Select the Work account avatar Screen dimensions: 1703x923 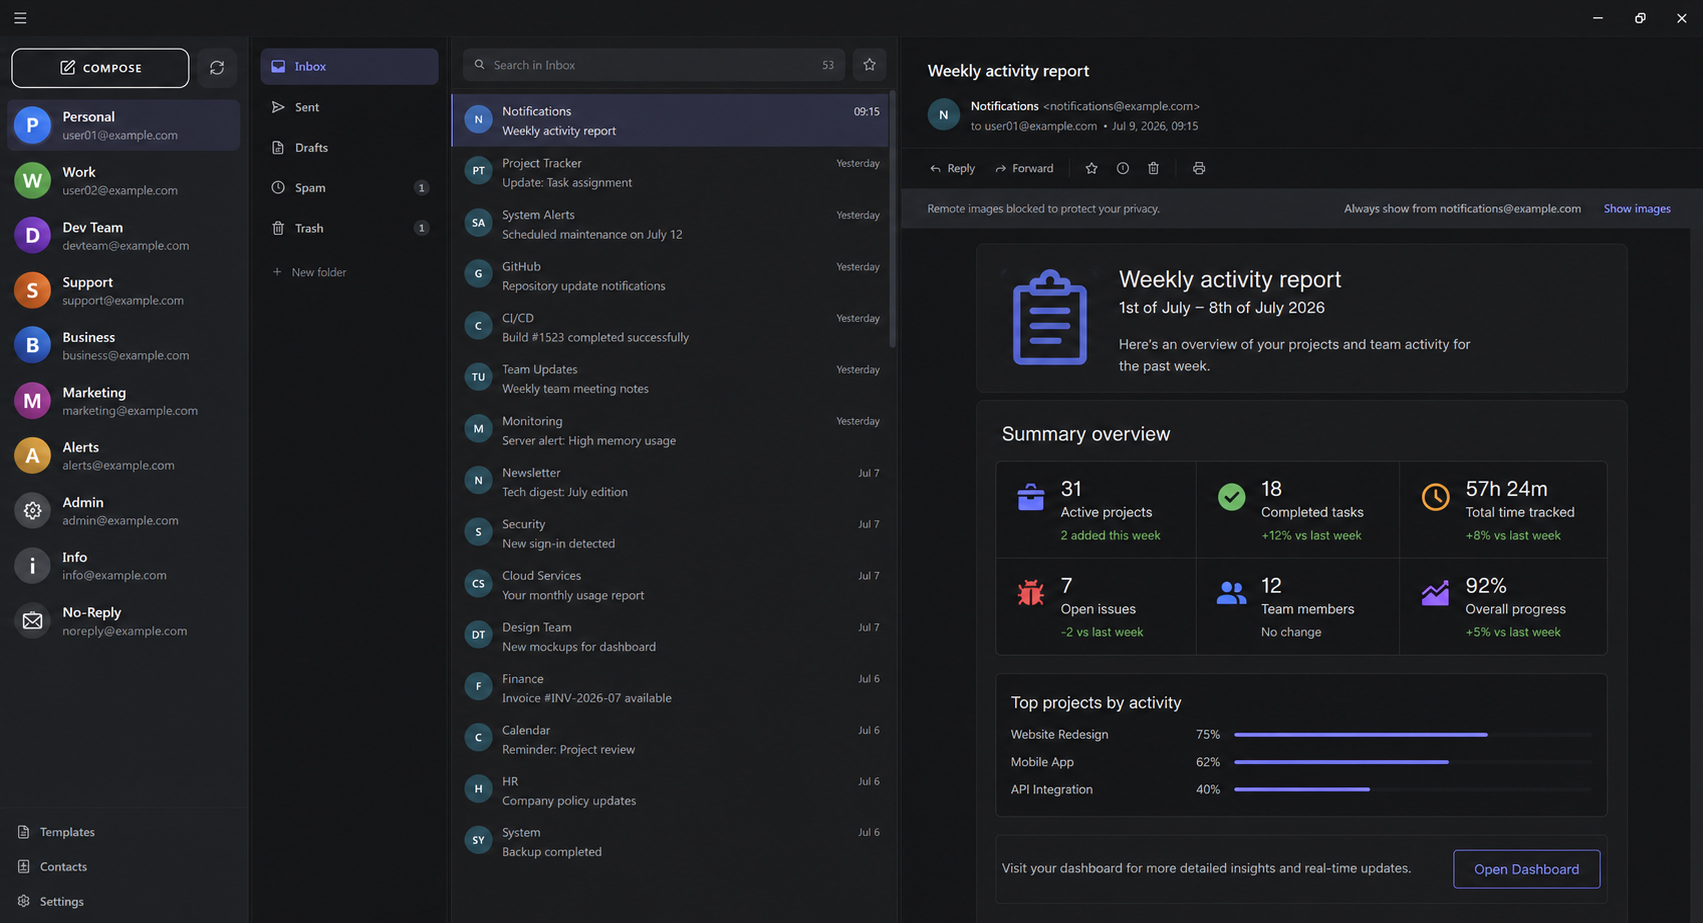point(32,180)
